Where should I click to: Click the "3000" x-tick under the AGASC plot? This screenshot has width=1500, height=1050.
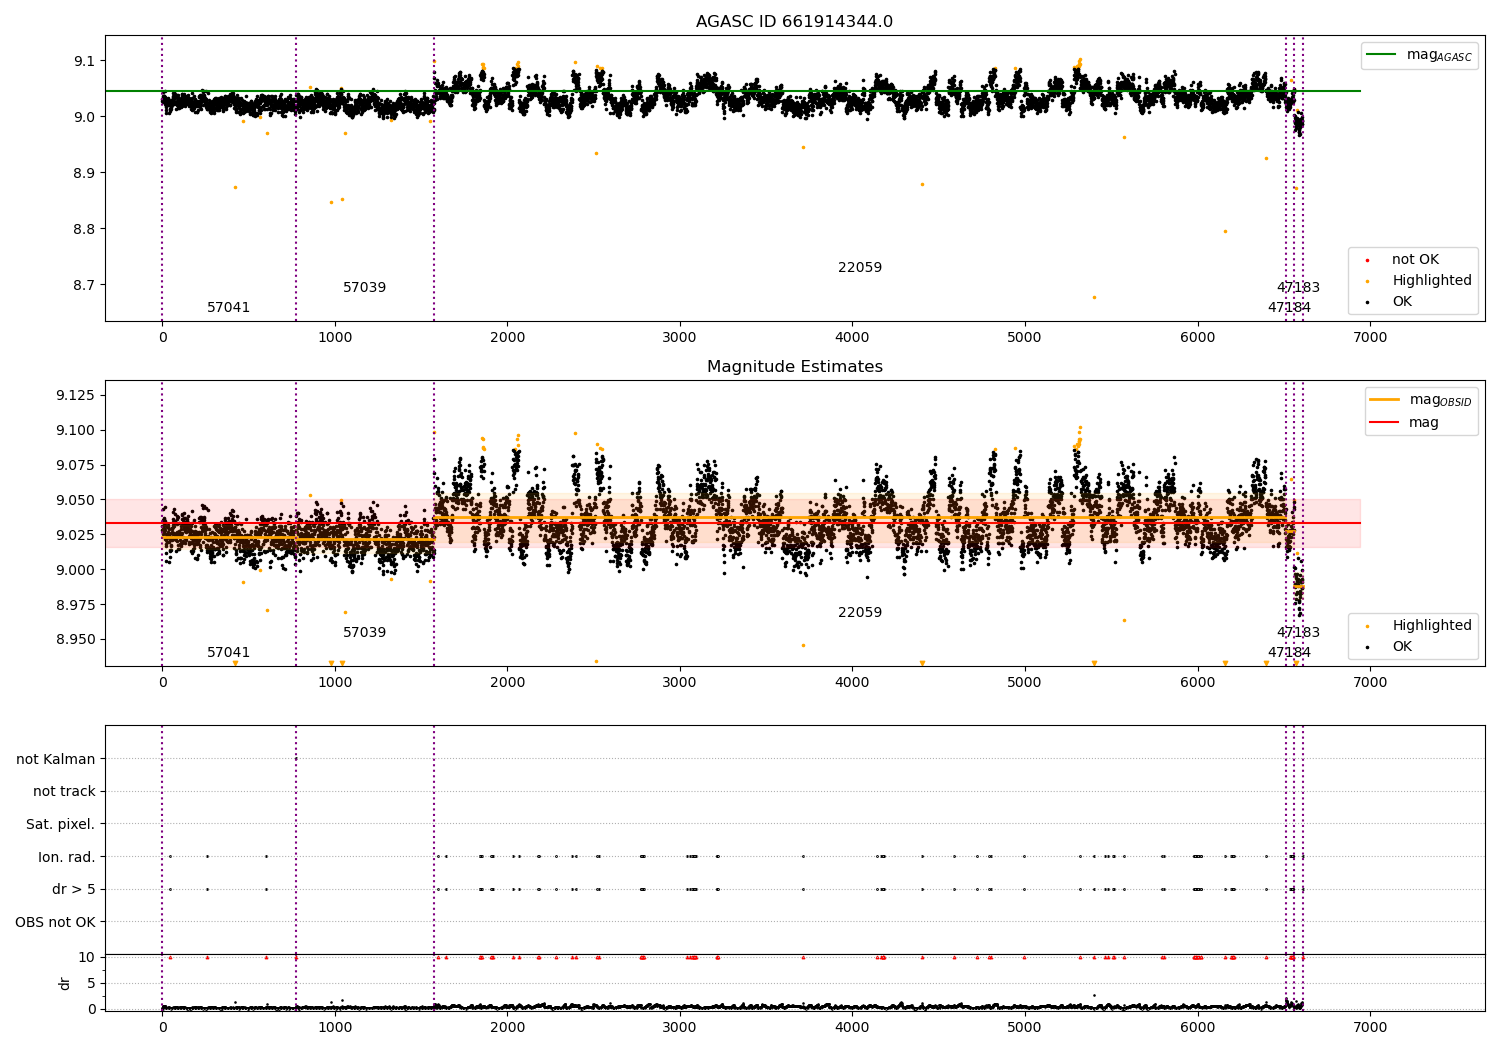(680, 337)
